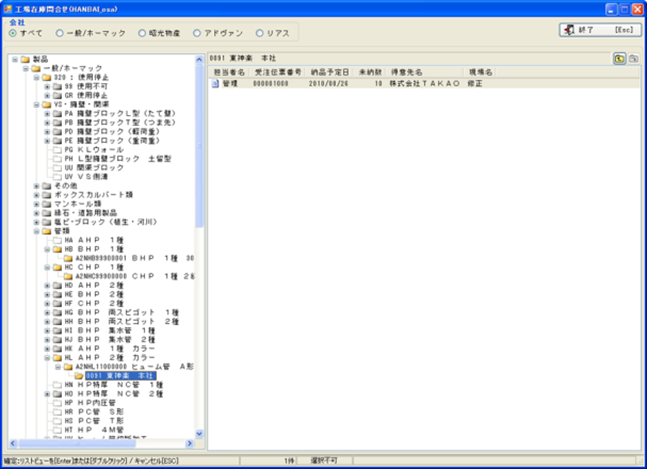
Task: Click the tree horizontal scroll-right arrow
Action: pos(190,444)
